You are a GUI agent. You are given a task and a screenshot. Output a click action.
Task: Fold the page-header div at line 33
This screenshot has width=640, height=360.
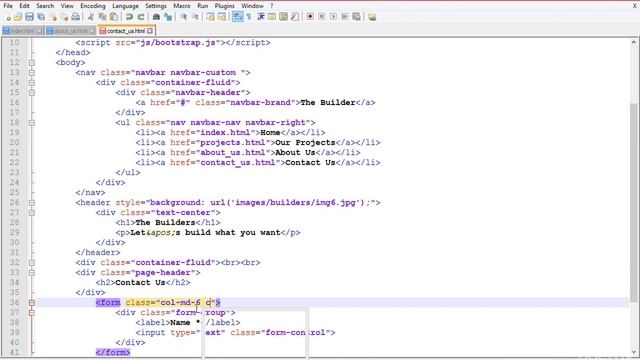31,273
